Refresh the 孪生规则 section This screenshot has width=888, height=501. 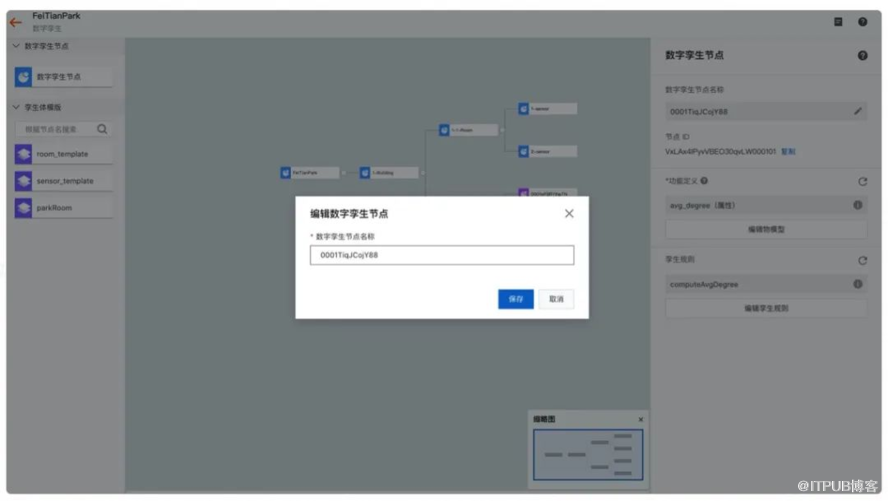coord(862,260)
